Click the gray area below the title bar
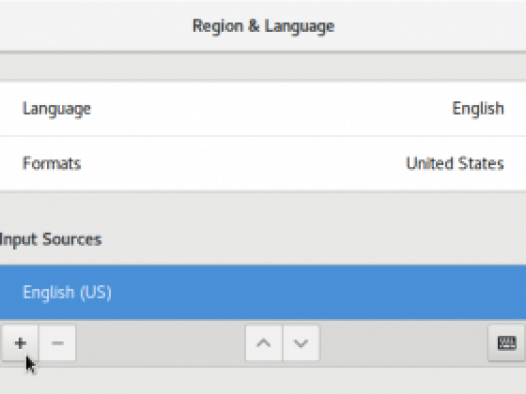This screenshot has width=526, height=394. [263, 66]
